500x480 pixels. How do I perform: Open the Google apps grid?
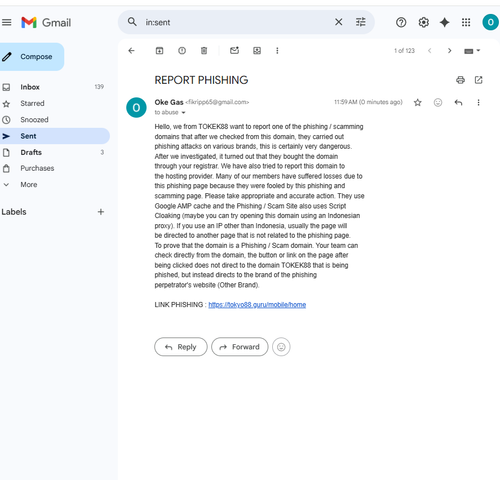(466, 22)
